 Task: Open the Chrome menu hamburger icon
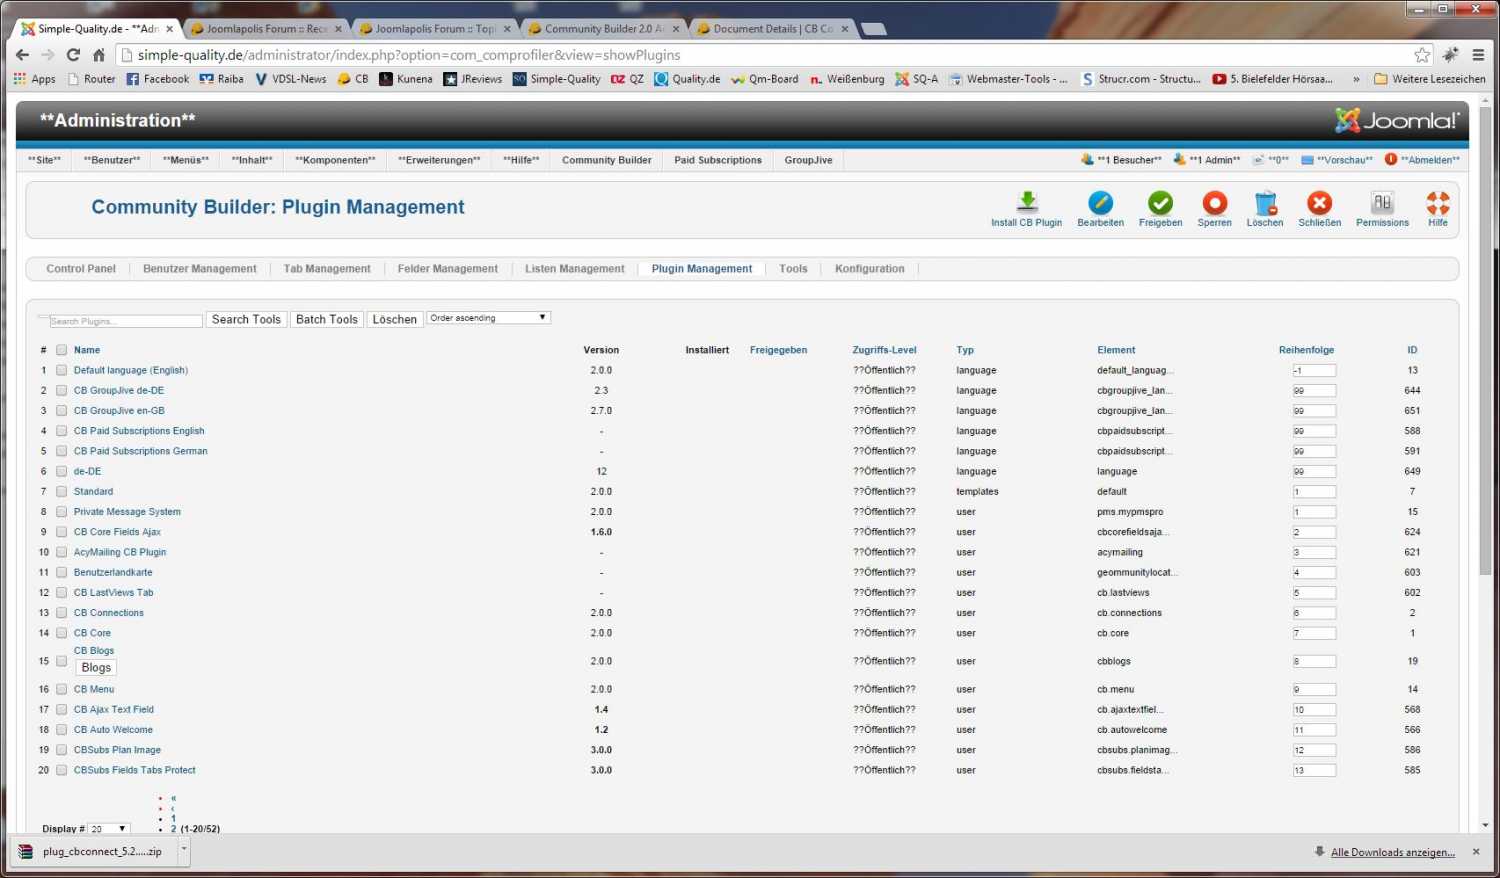pyautogui.click(x=1478, y=55)
